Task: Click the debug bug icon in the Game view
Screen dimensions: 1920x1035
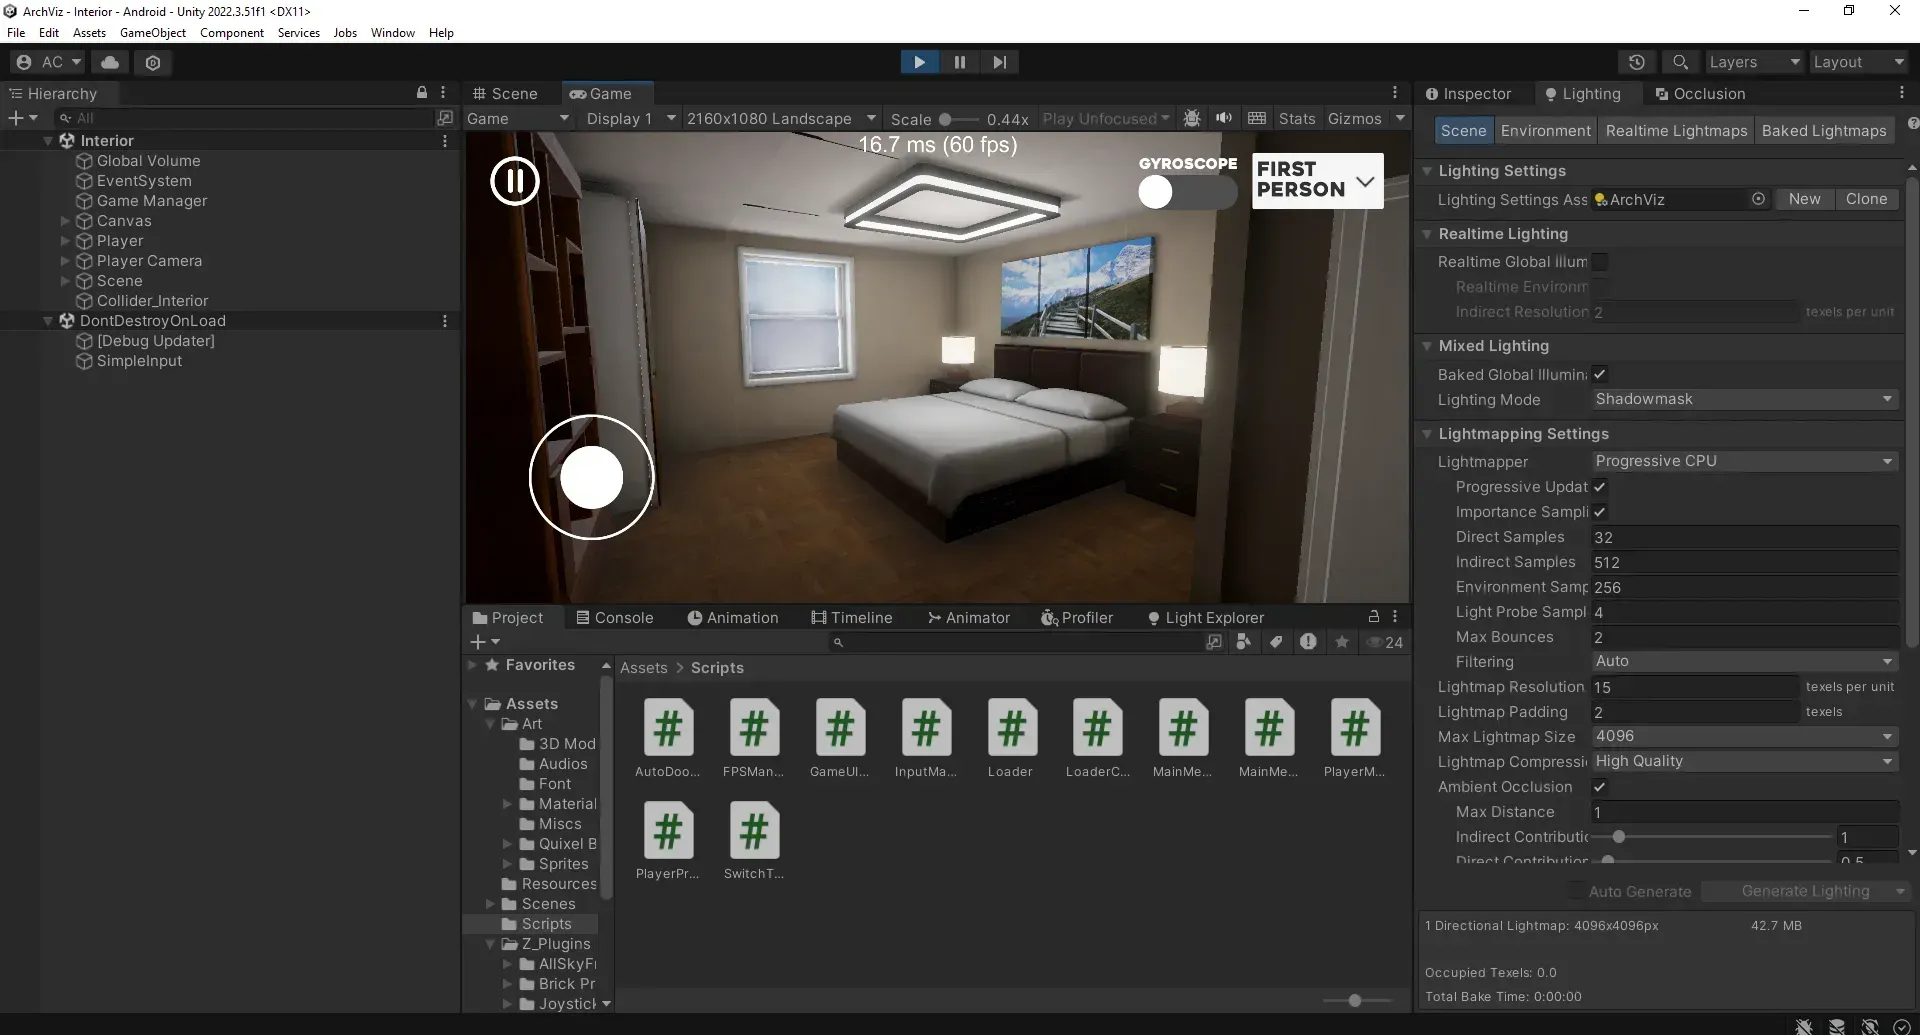Action: (x=1191, y=118)
